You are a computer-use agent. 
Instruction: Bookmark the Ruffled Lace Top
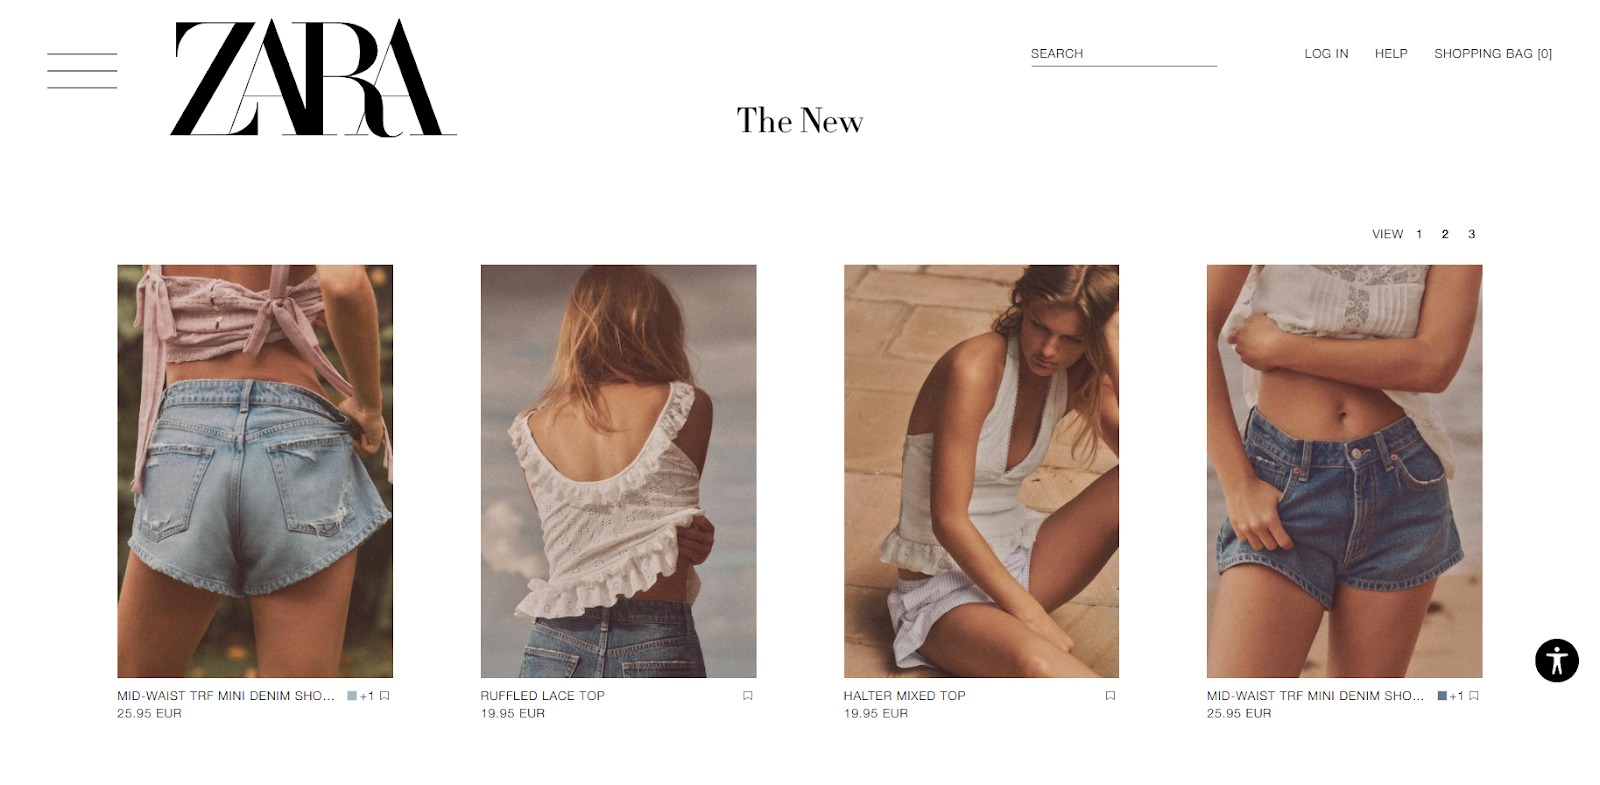(747, 696)
